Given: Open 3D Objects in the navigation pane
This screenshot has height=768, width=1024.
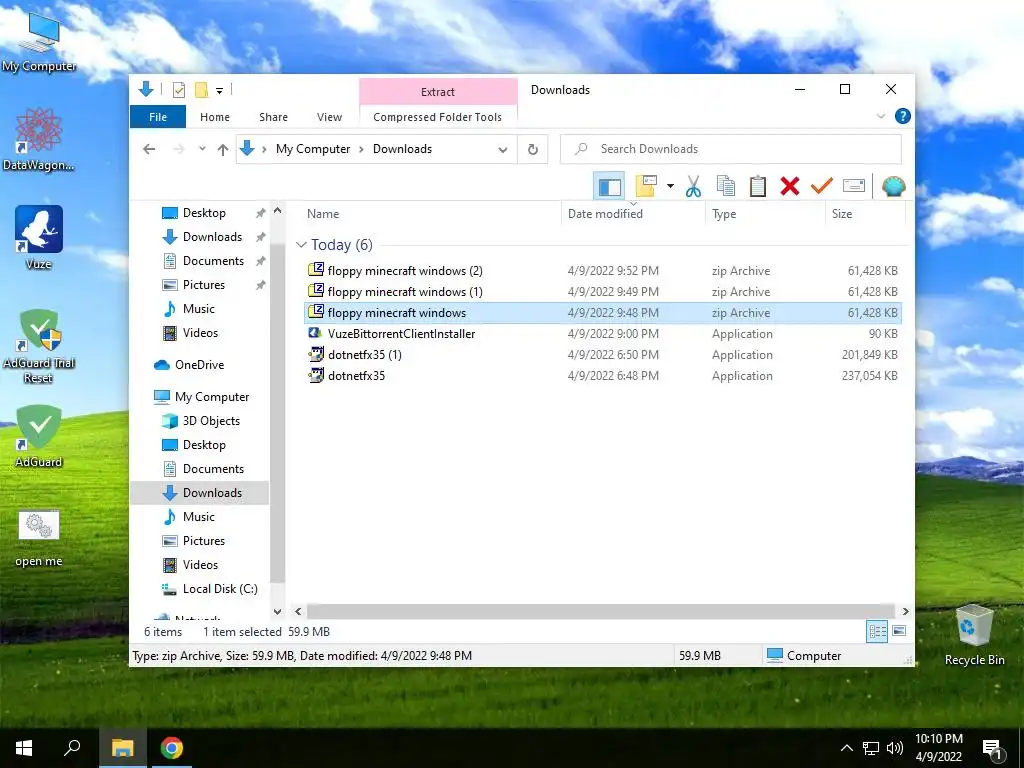Looking at the screenshot, I should pos(211,421).
